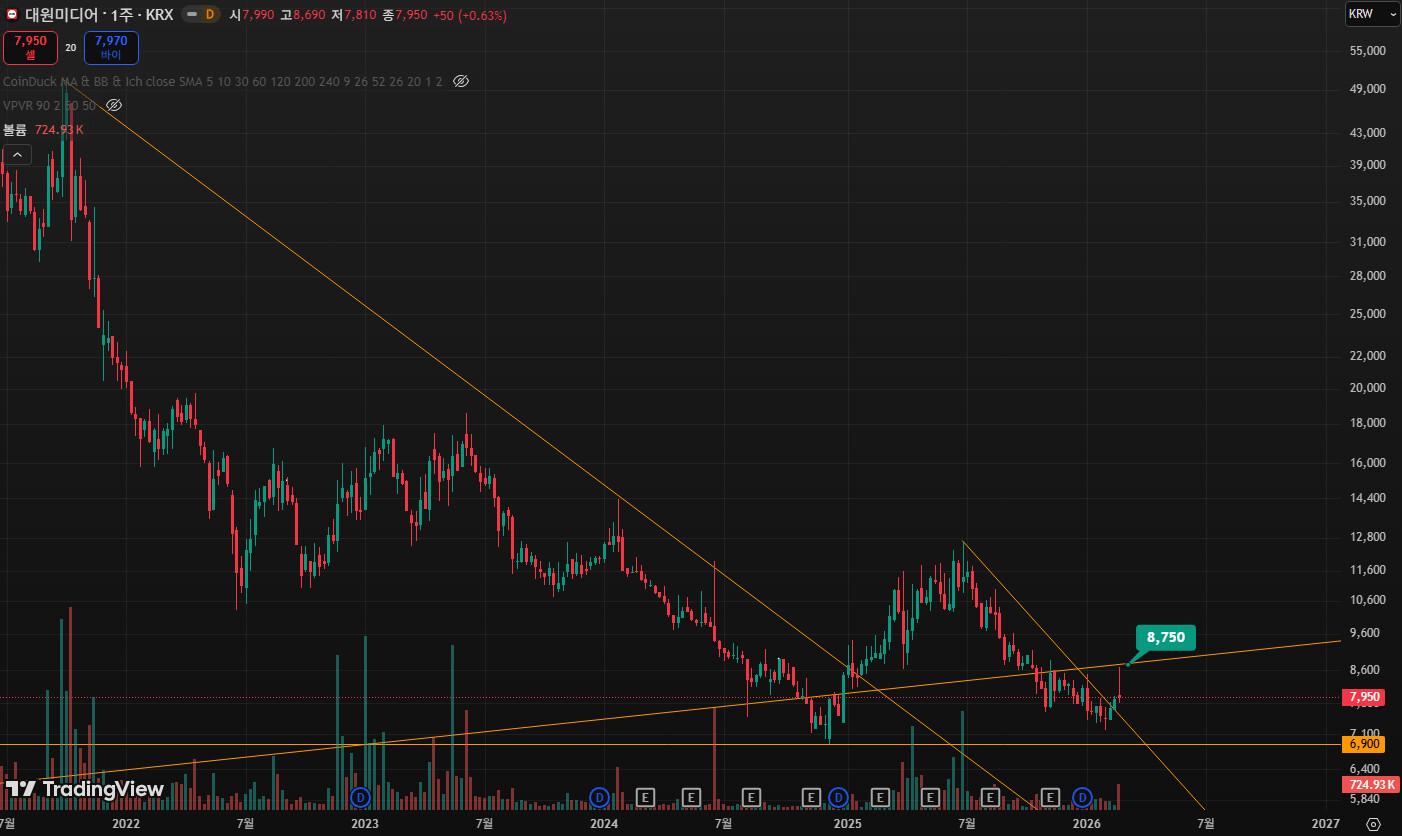Select the 볼륨 volume indicator label
The image size is (1402, 836).
pos(15,130)
